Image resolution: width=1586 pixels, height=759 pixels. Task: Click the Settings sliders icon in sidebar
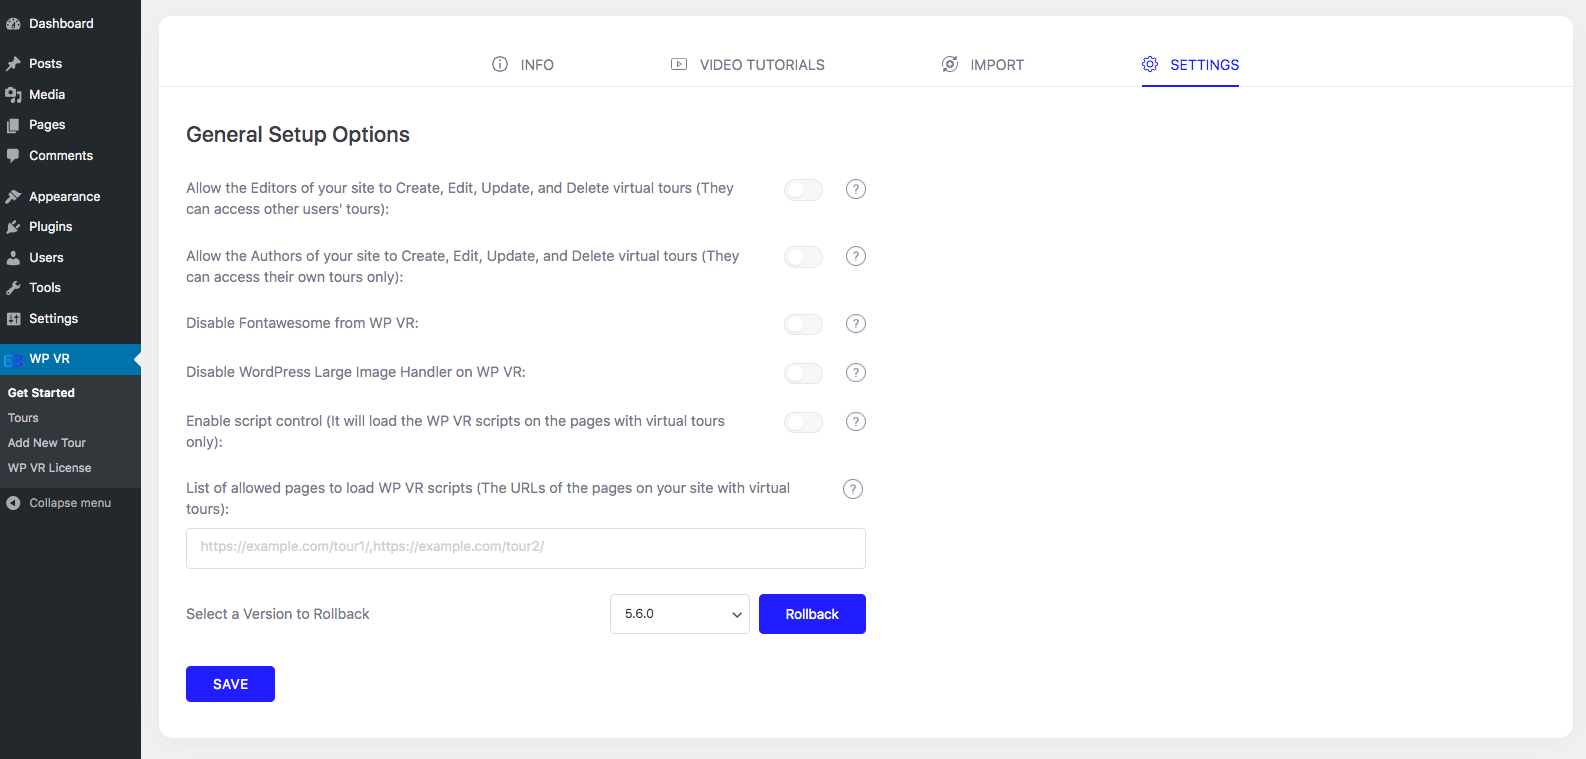click(x=13, y=319)
